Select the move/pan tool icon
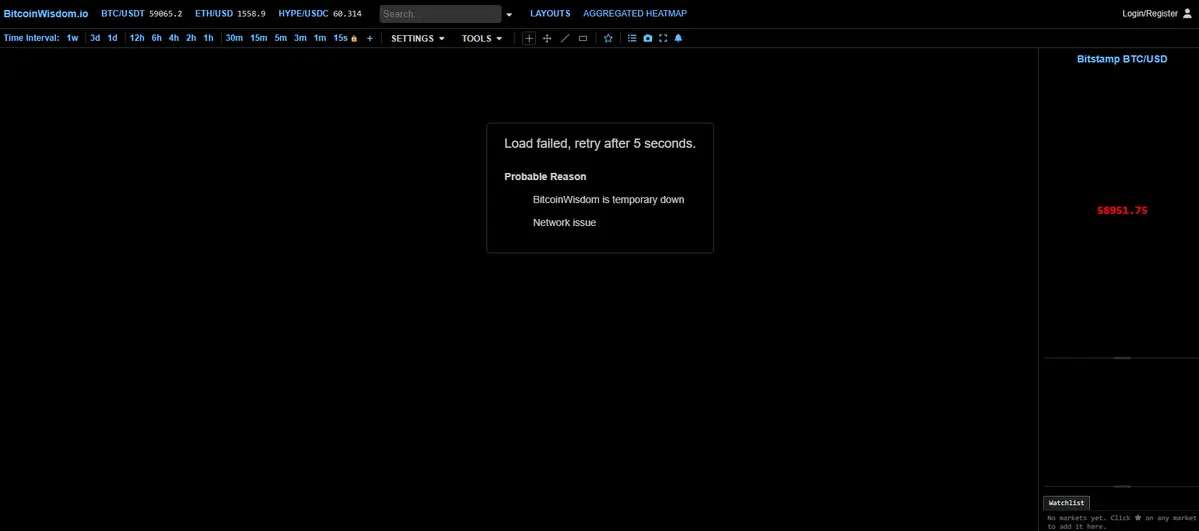The height and width of the screenshot is (531, 1199). (x=547, y=38)
